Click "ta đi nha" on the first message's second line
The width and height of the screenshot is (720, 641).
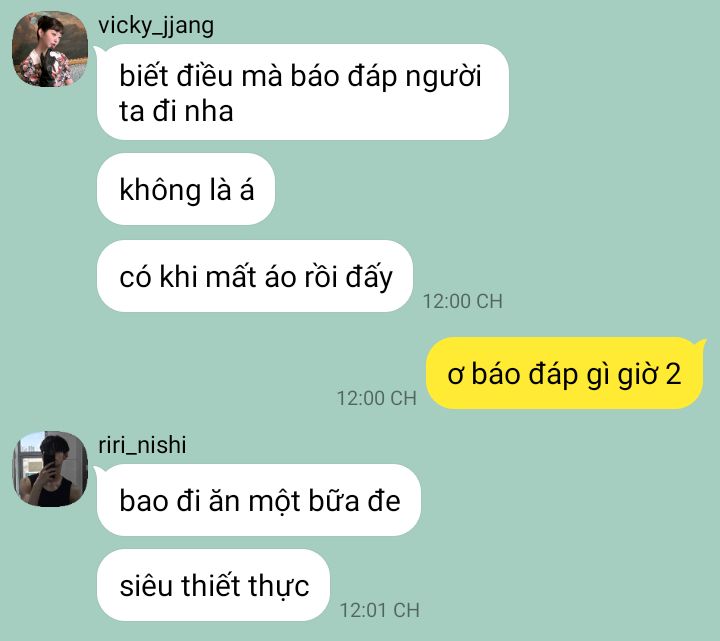pyautogui.click(x=176, y=111)
